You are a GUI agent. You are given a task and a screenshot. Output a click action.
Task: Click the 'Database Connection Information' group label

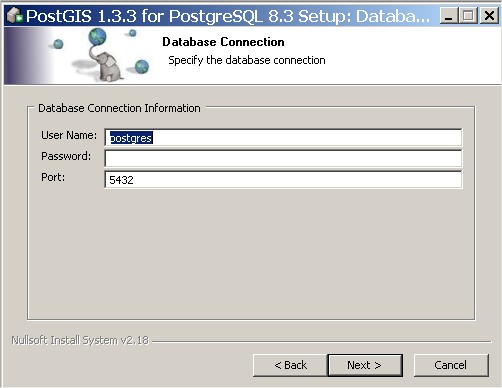coord(119,108)
